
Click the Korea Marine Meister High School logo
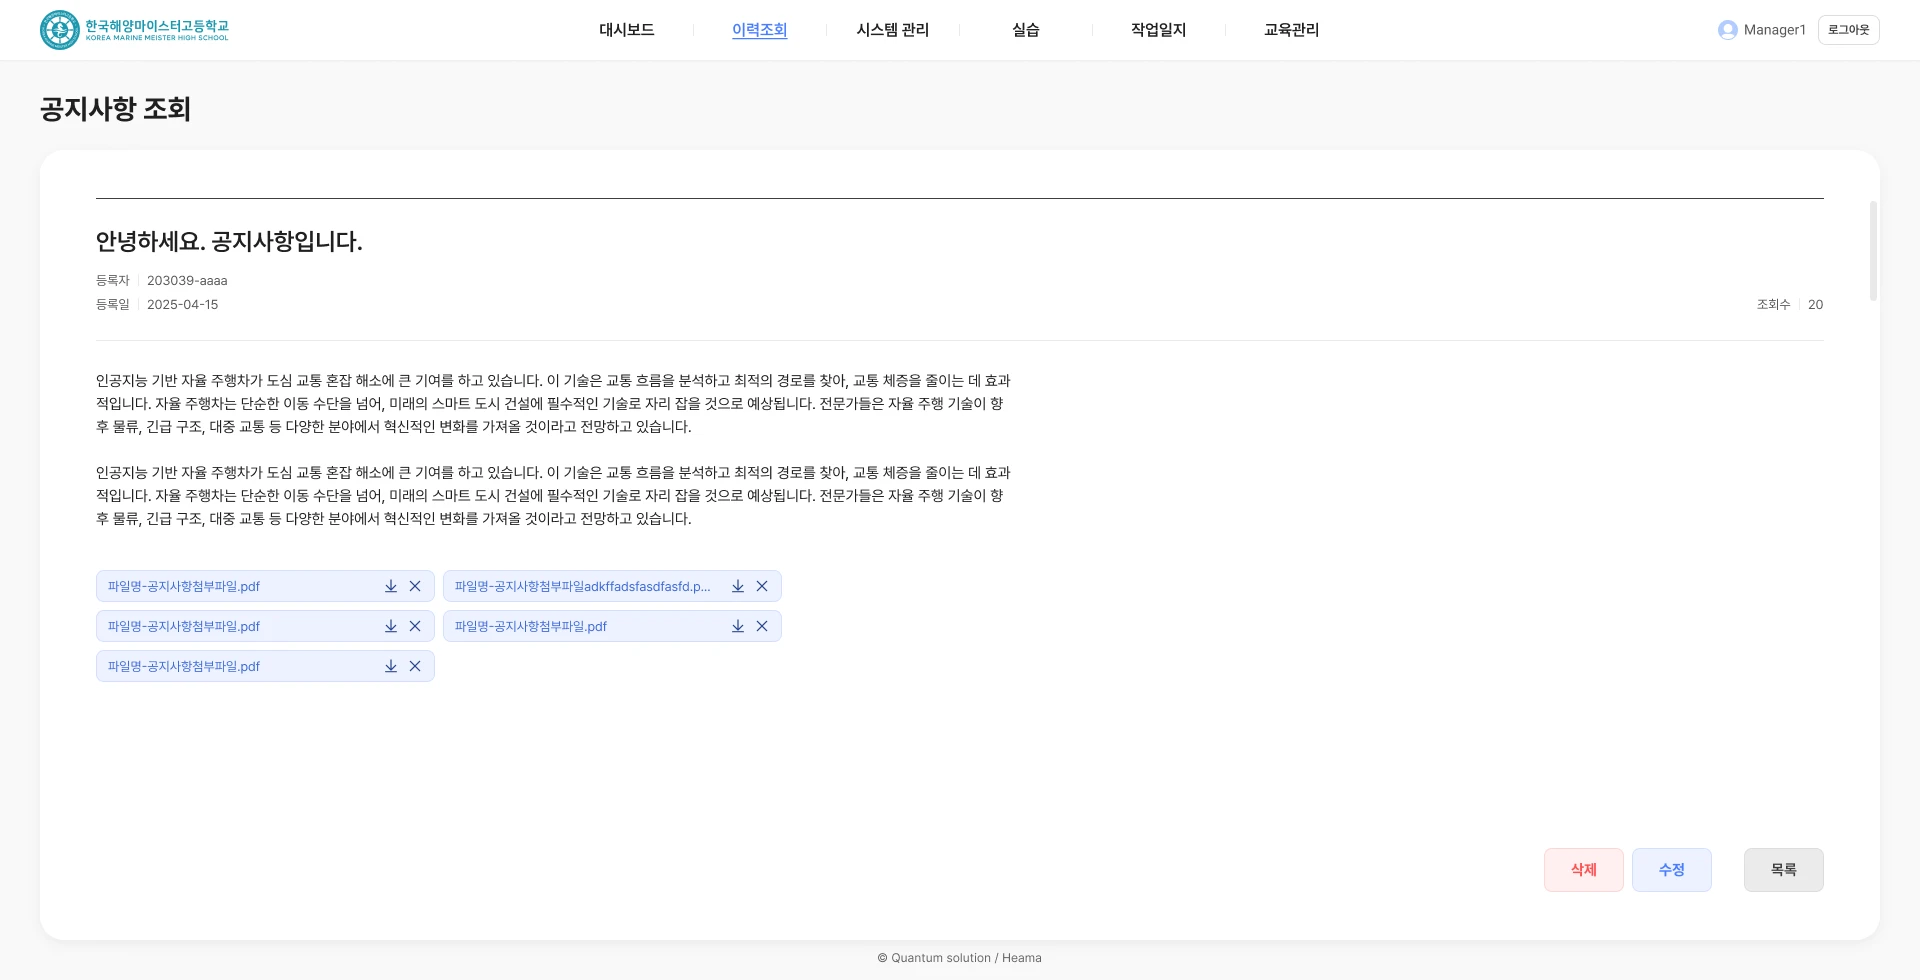point(134,30)
